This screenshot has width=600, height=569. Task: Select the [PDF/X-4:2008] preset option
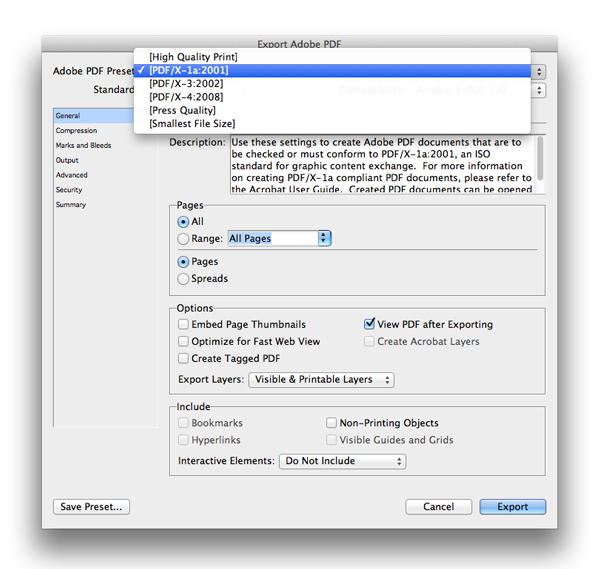coord(332,97)
